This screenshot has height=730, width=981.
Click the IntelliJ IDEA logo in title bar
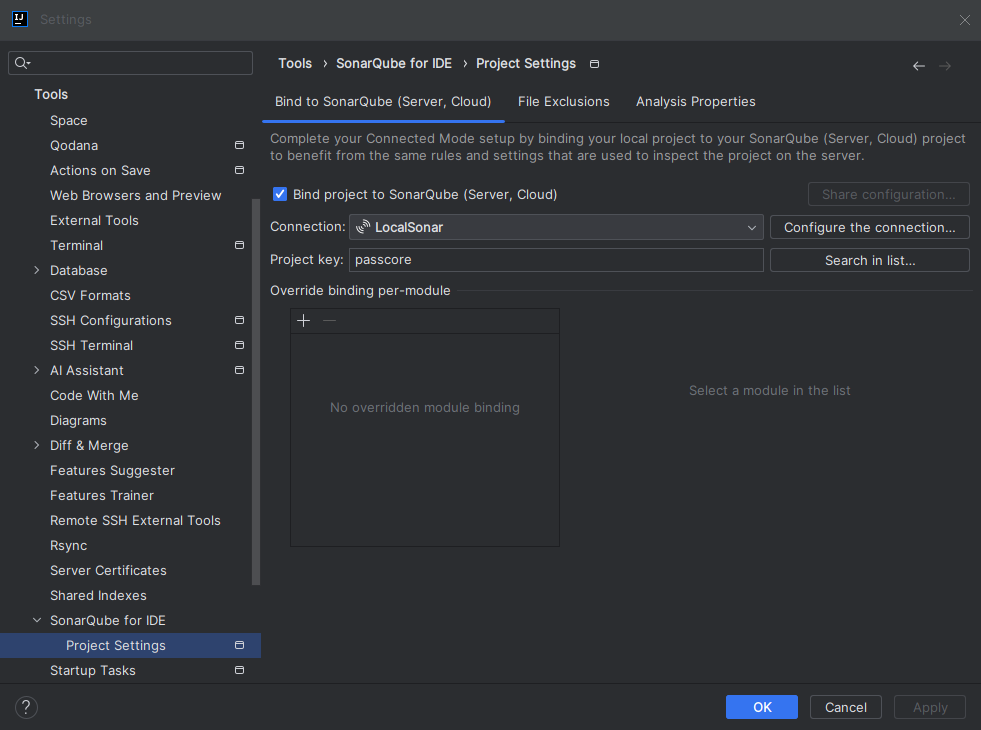tap(19, 19)
